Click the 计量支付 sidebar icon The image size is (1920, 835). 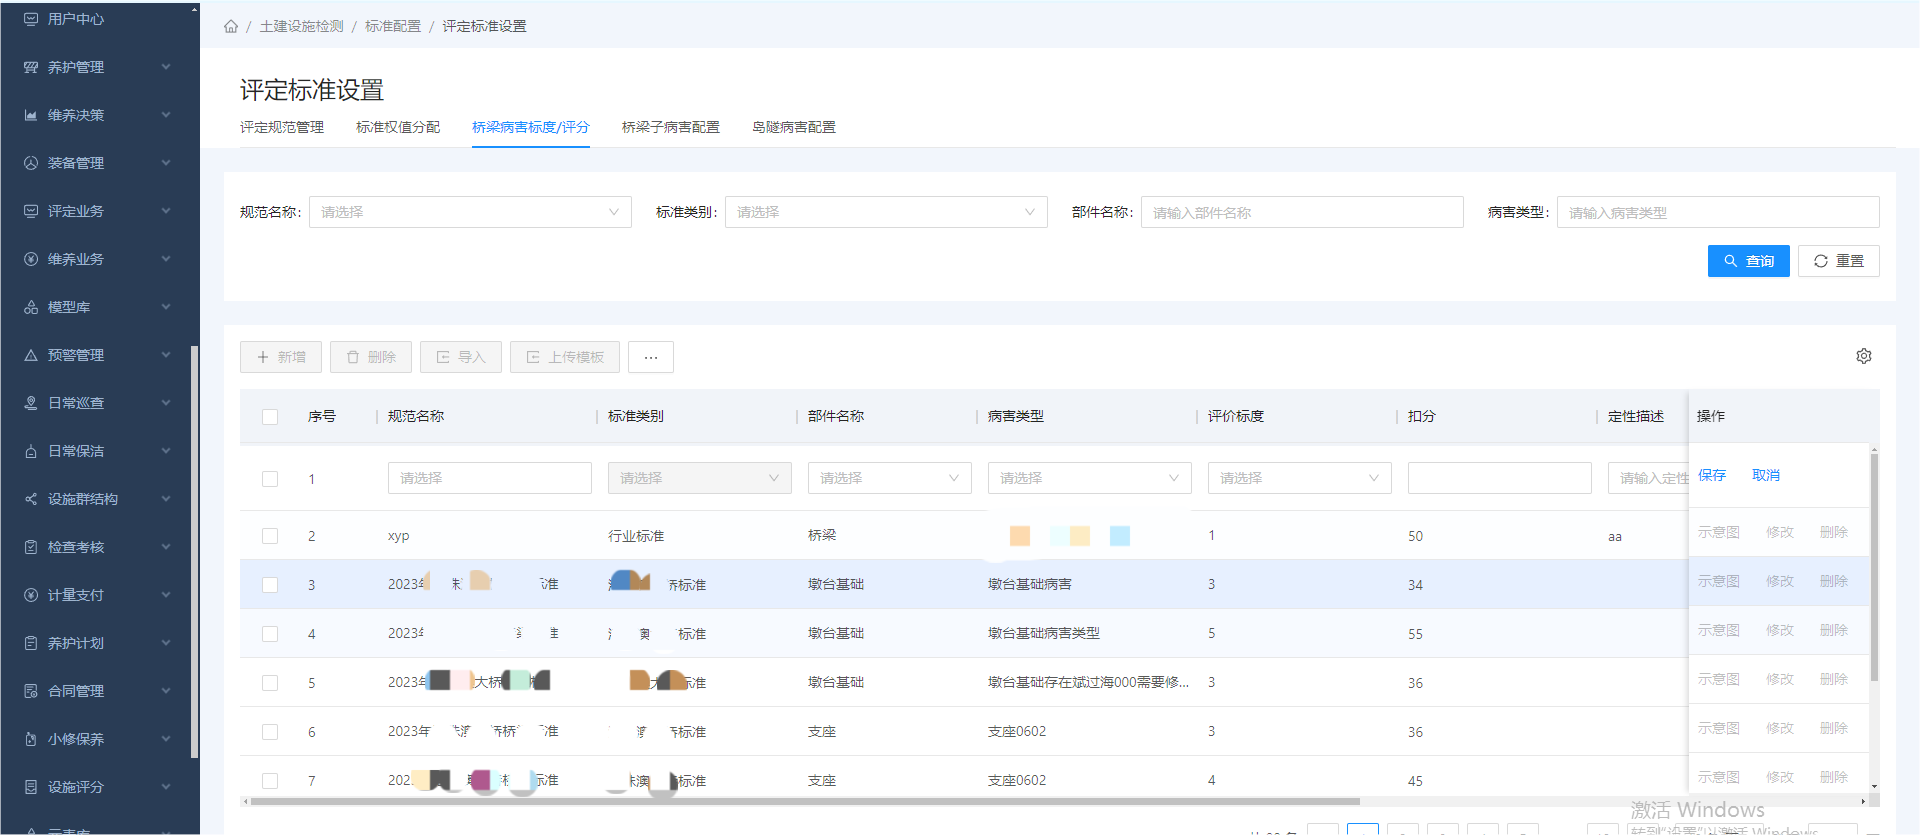31,595
